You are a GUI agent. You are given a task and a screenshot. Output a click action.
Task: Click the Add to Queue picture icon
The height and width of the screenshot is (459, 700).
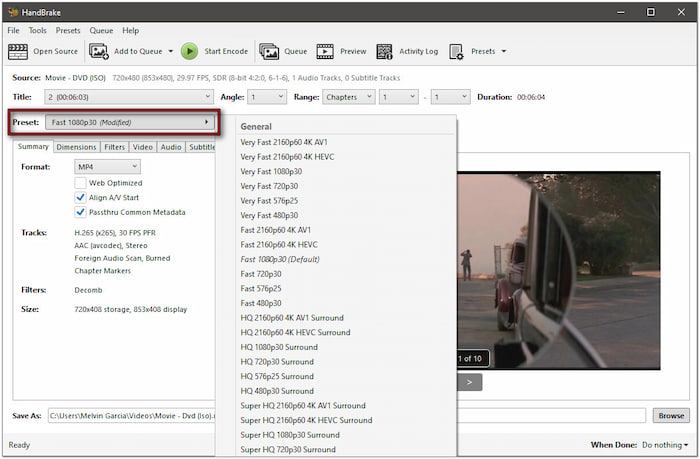pos(99,51)
